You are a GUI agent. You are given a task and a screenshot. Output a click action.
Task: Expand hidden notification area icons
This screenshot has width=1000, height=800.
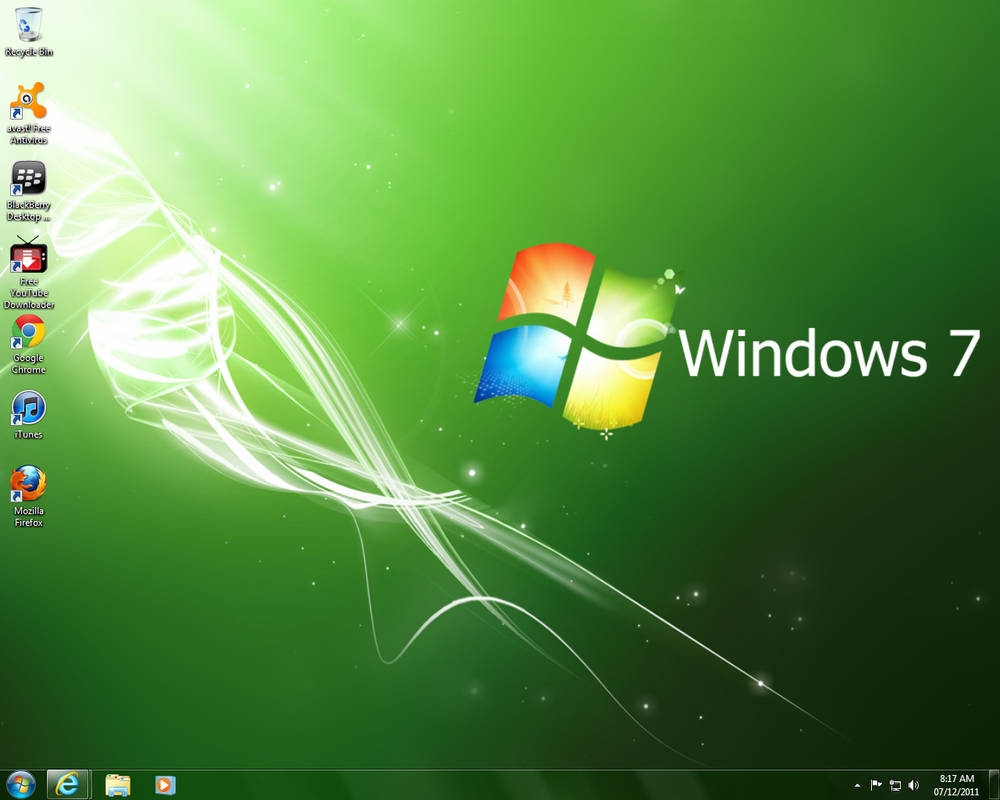tap(857, 785)
